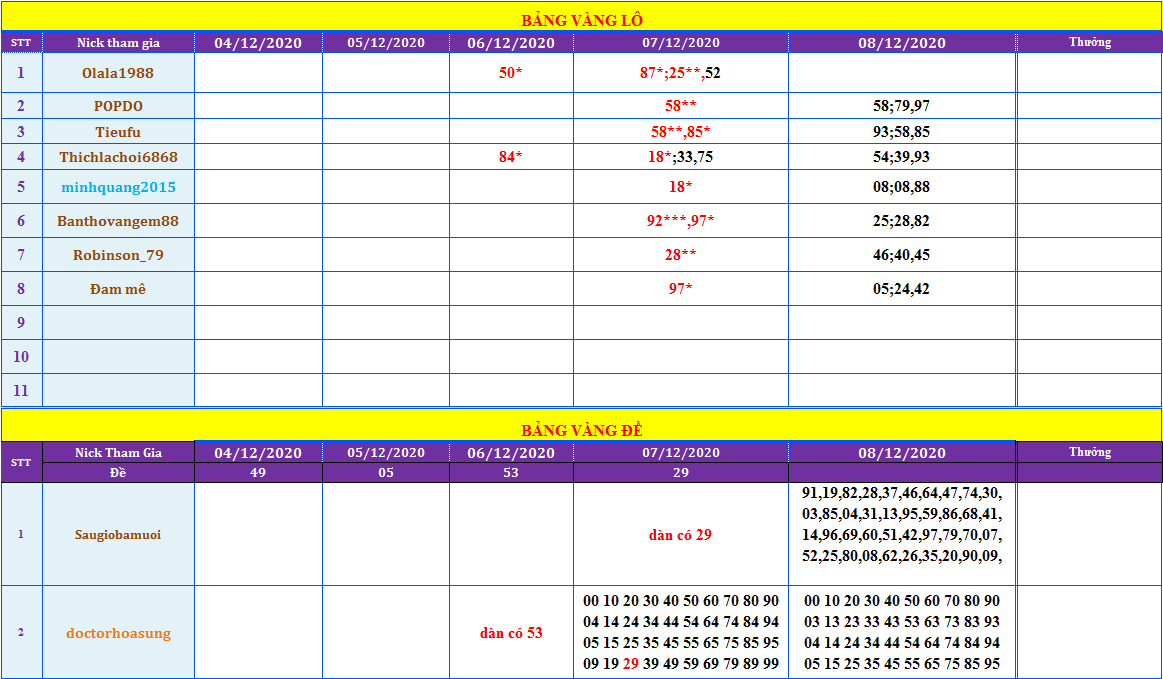Click the 'Nick Tham Gia' header in the Đề table
The height and width of the screenshot is (679, 1163).
click(x=119, y=453)
